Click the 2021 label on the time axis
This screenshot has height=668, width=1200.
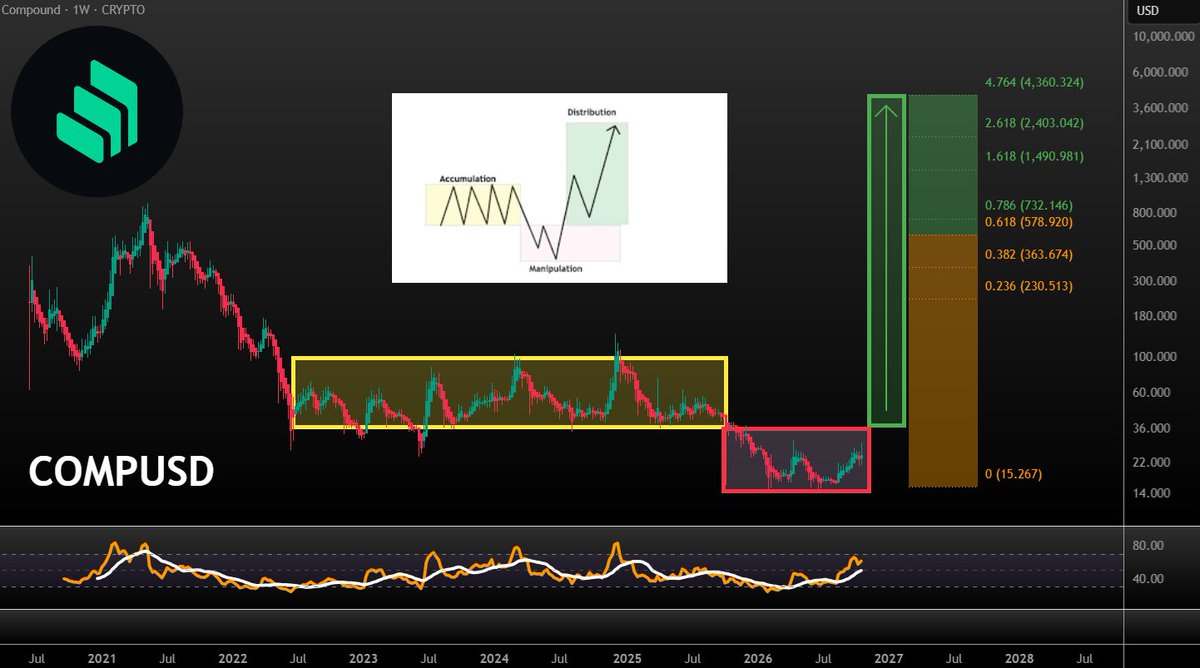(100, 660)
